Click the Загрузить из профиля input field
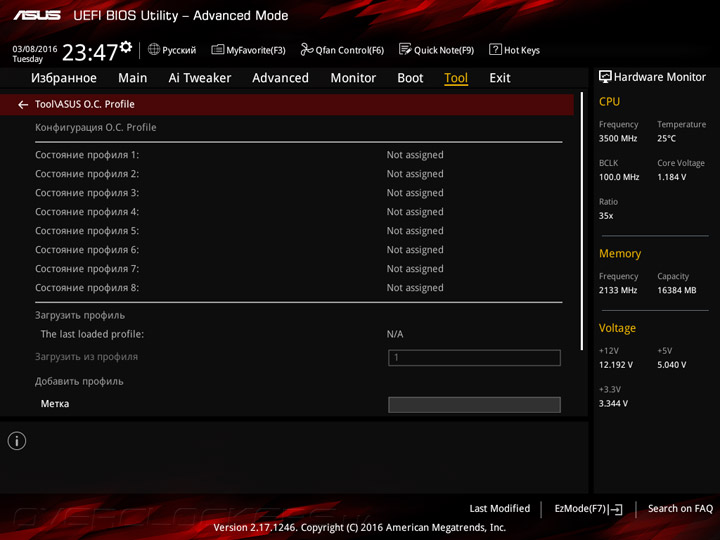Screen dimensions: 720x540 pyautogui.click(x=474, y=358)
